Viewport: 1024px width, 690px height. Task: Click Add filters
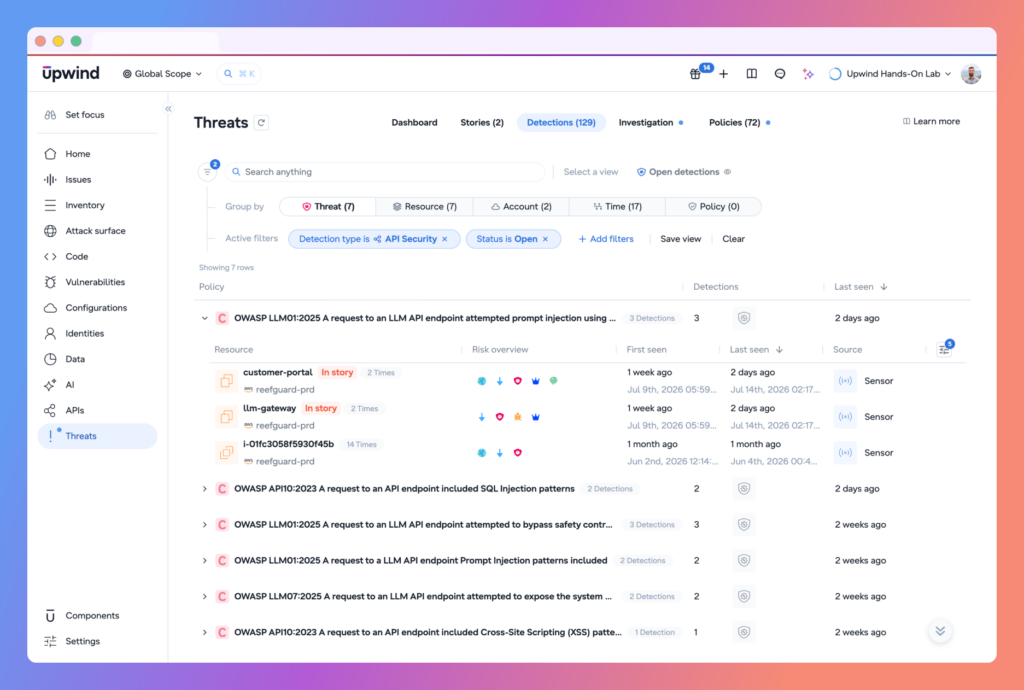point(606,239)
